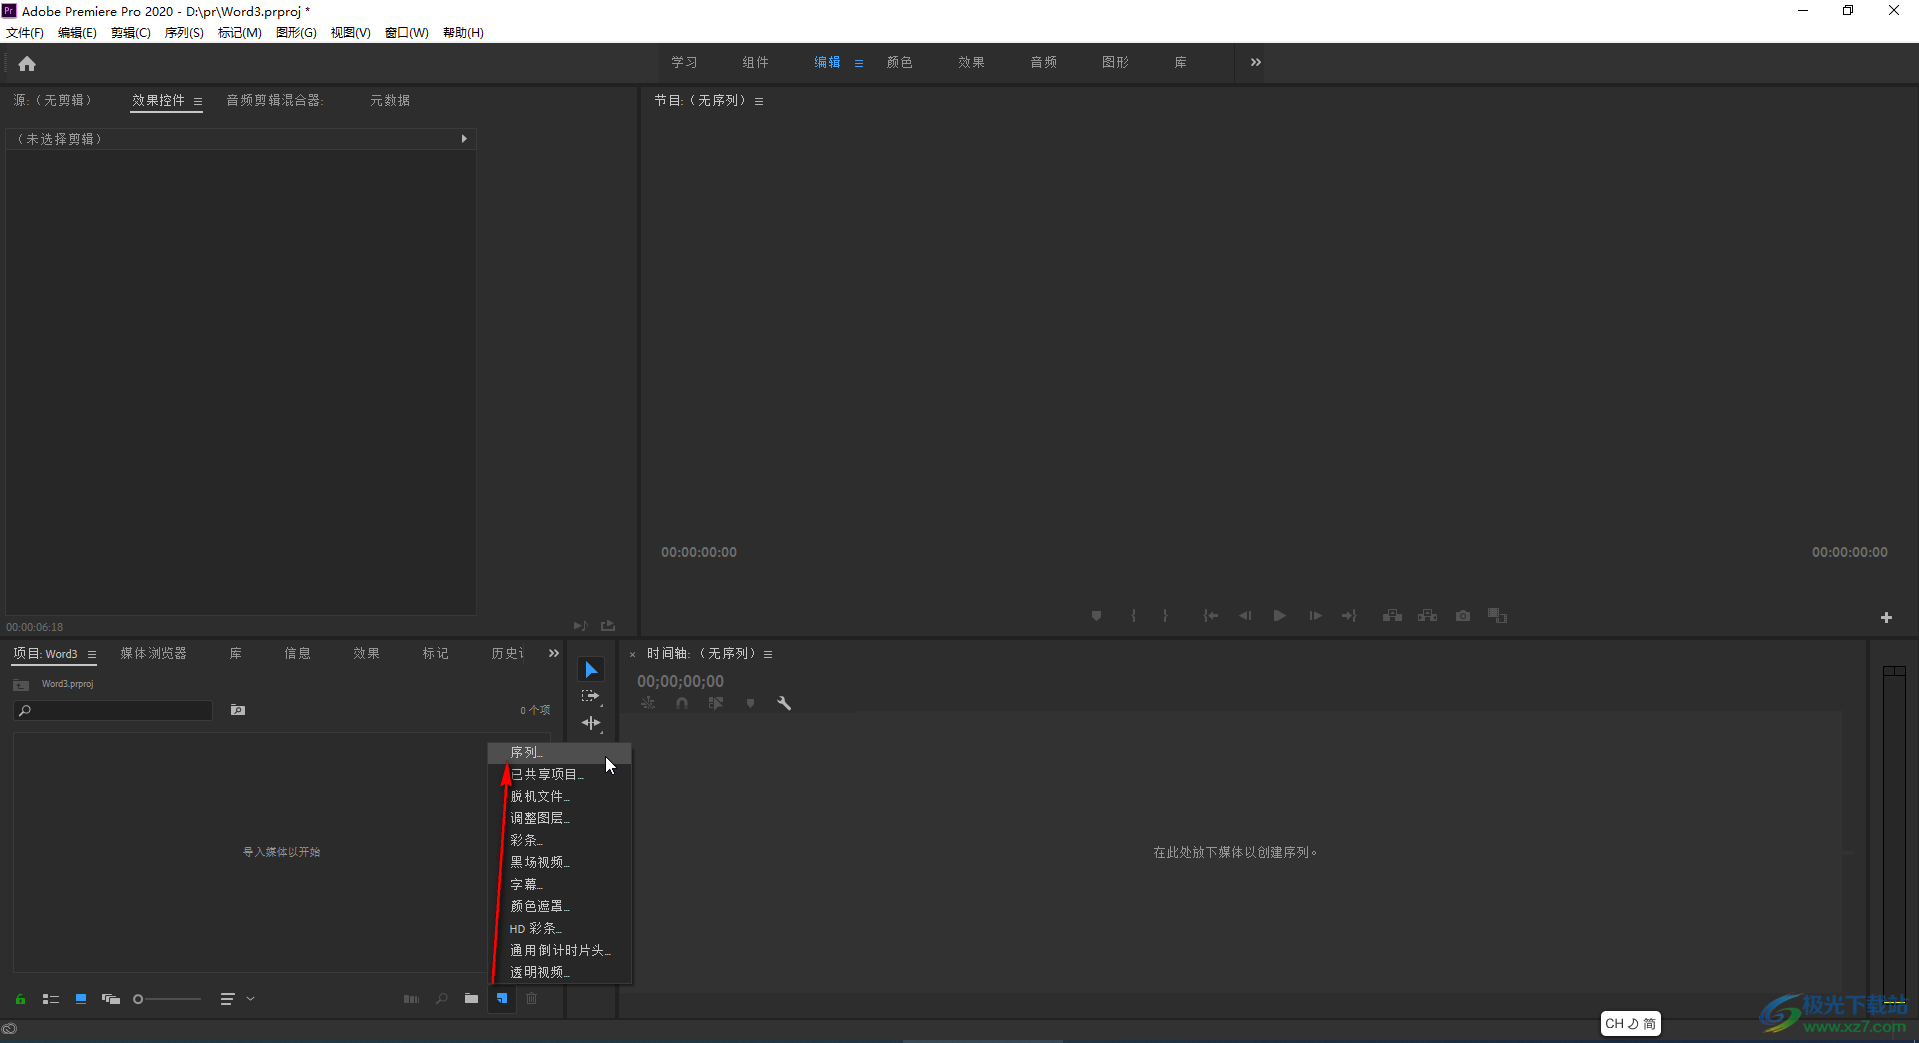Open the Button Editor plus icon
1919x1043 pixels.
(1886, 618)
